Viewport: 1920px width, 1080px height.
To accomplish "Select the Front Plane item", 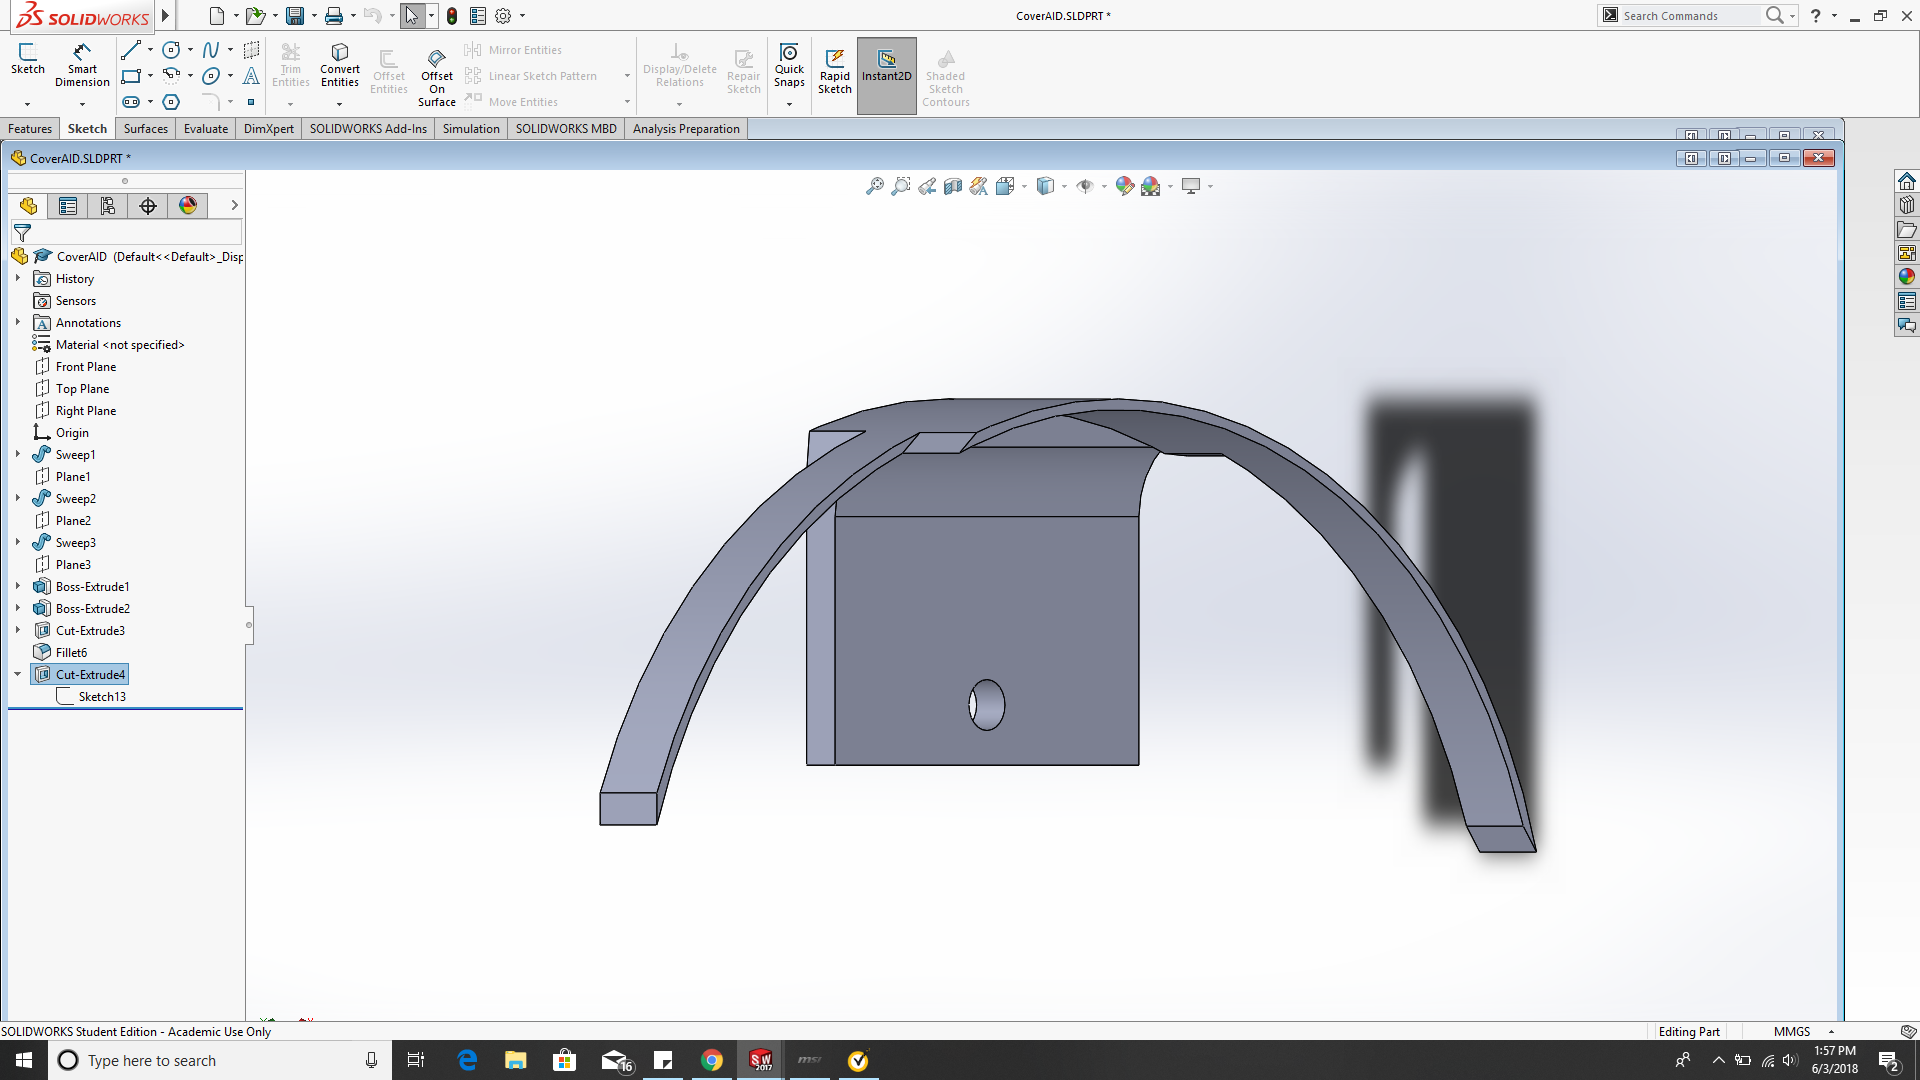I will pos(86,367).
